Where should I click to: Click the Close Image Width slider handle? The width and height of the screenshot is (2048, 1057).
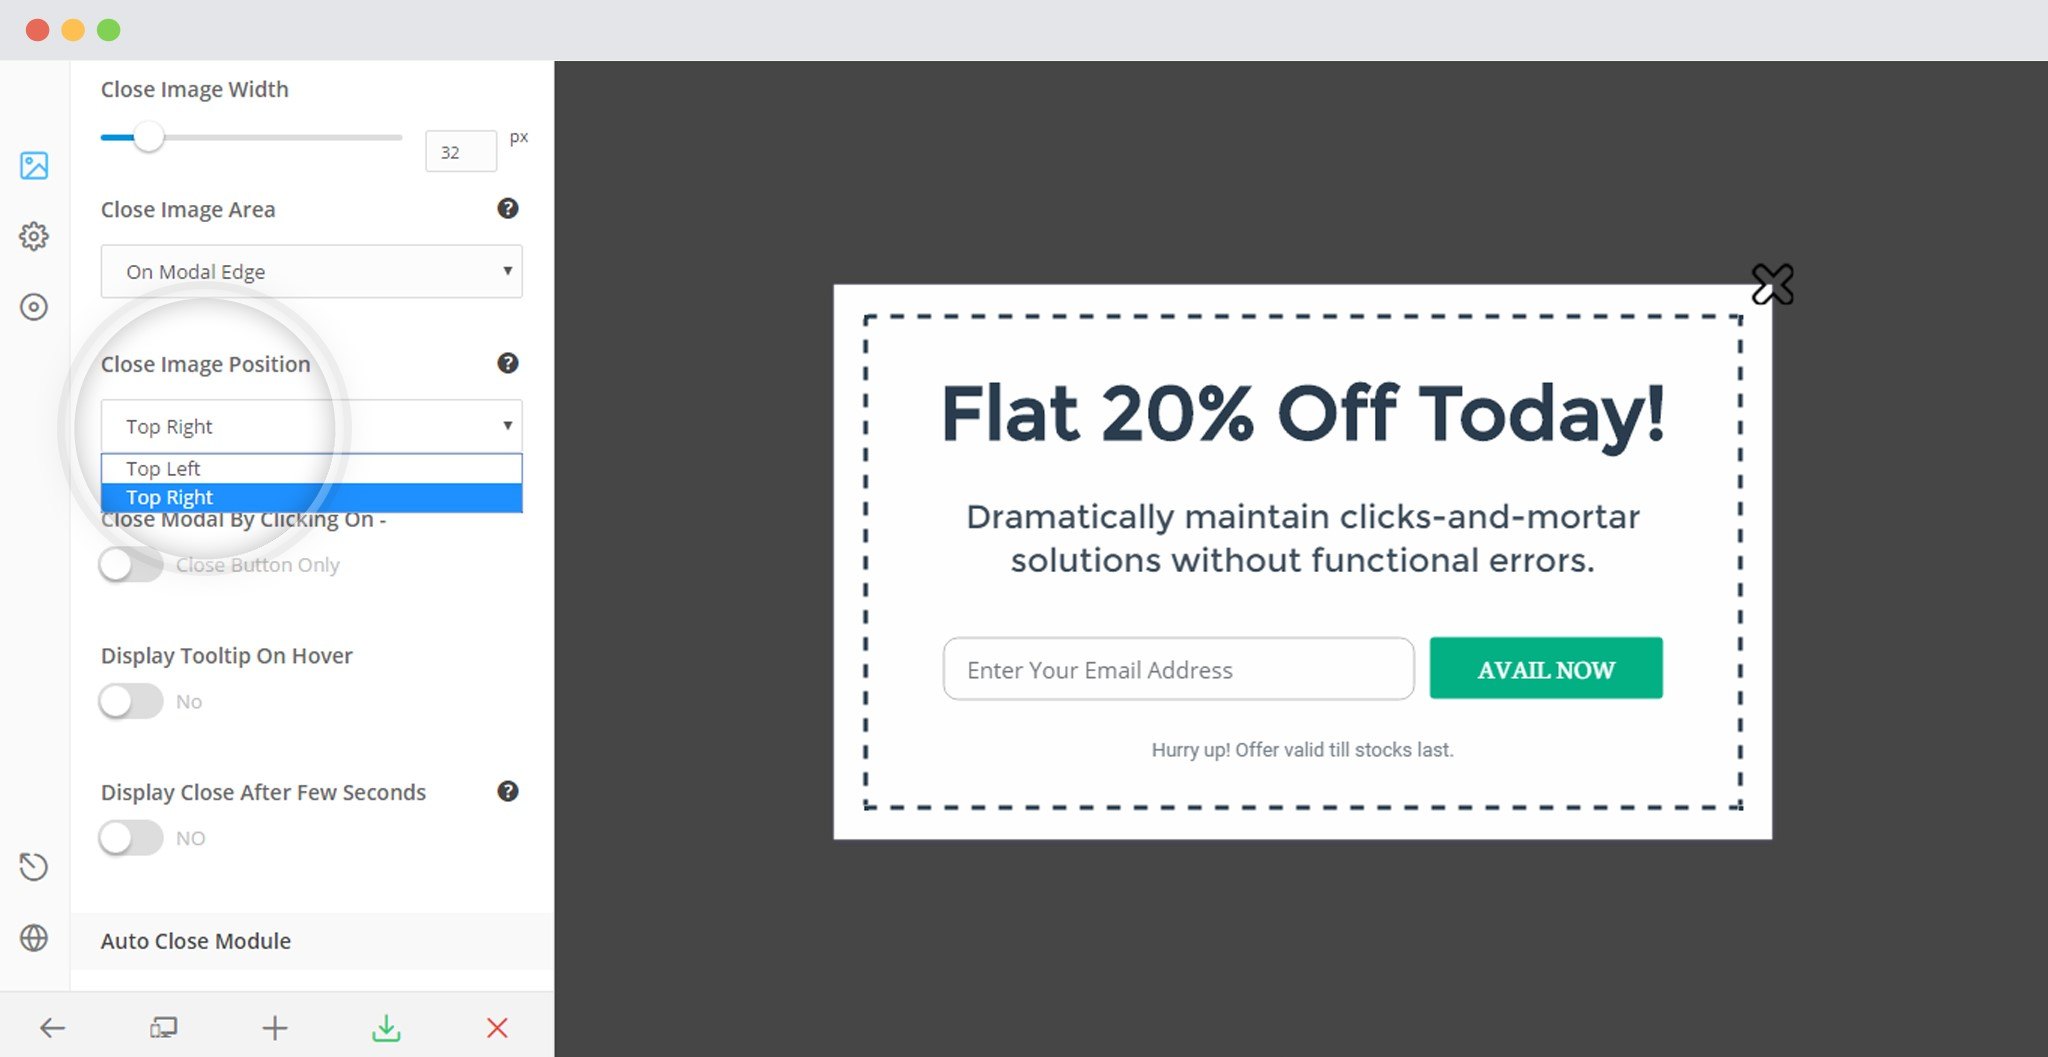(x=148, y=137)
